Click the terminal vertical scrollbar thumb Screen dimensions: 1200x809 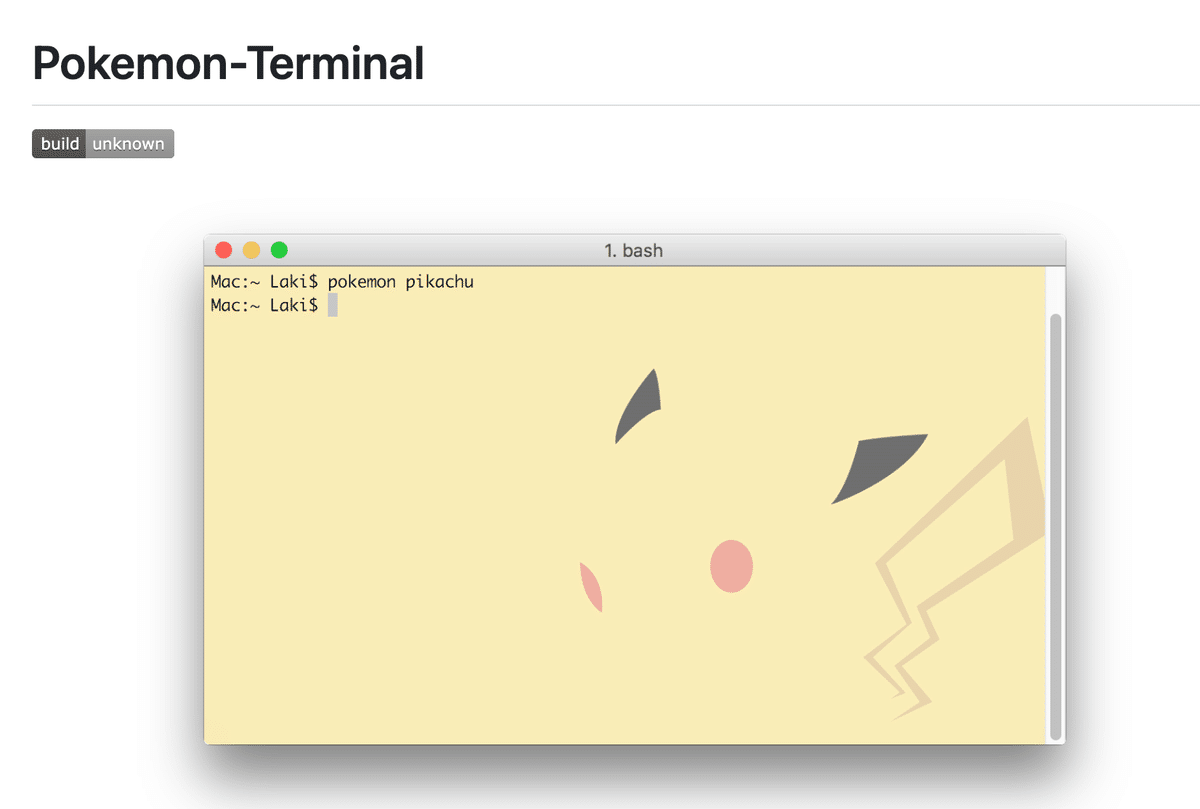coord(1056,526)
